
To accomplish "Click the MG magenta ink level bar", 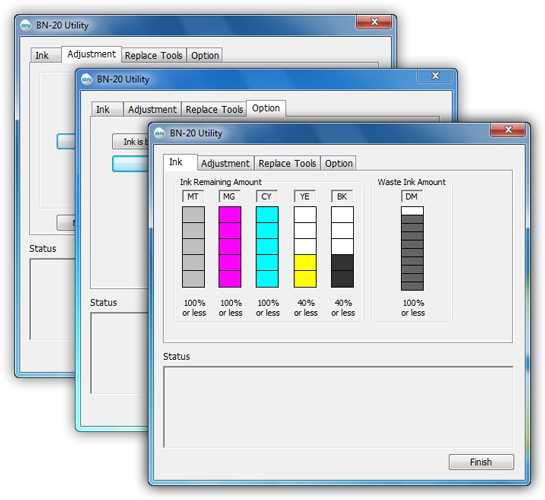I will pos(230,247).
